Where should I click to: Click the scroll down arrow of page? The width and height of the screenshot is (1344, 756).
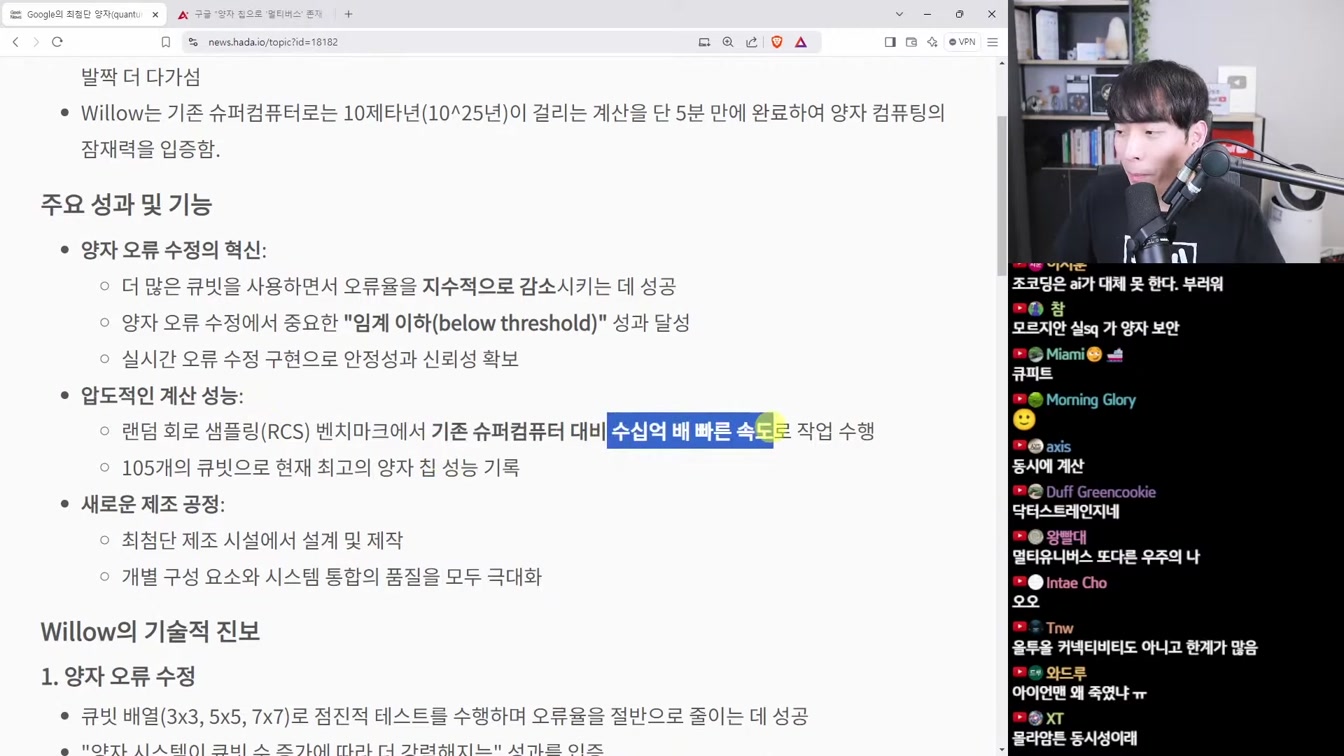1002,749
